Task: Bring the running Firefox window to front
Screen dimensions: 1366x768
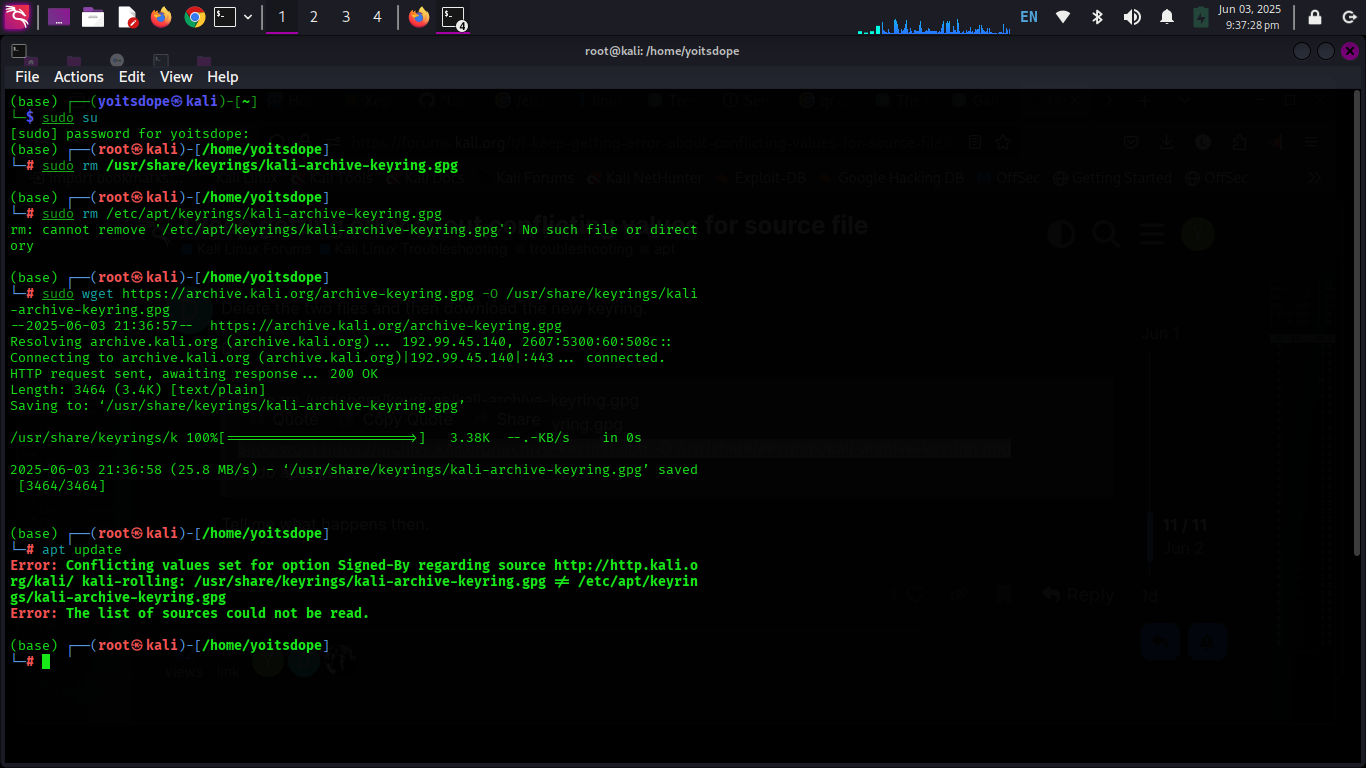Action: click(x=419, y=17)
